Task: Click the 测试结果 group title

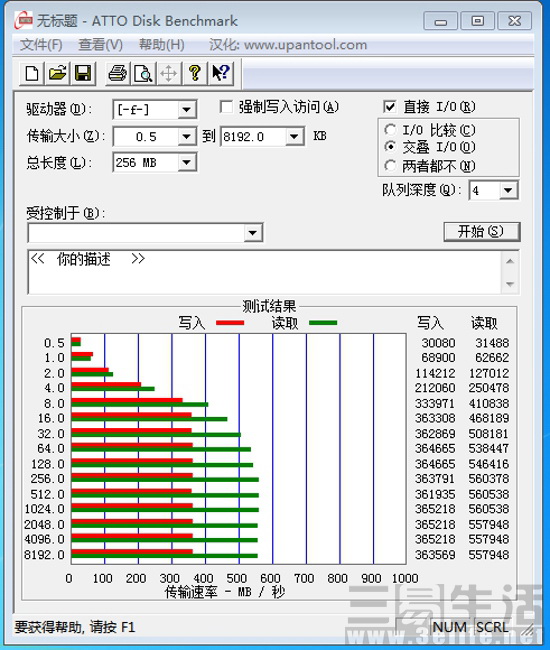Action: click(x=269, y=307)
